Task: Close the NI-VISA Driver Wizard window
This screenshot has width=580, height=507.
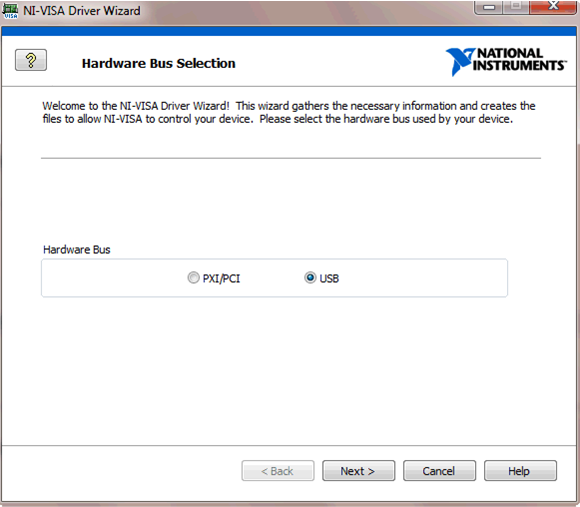Action: 553,6
